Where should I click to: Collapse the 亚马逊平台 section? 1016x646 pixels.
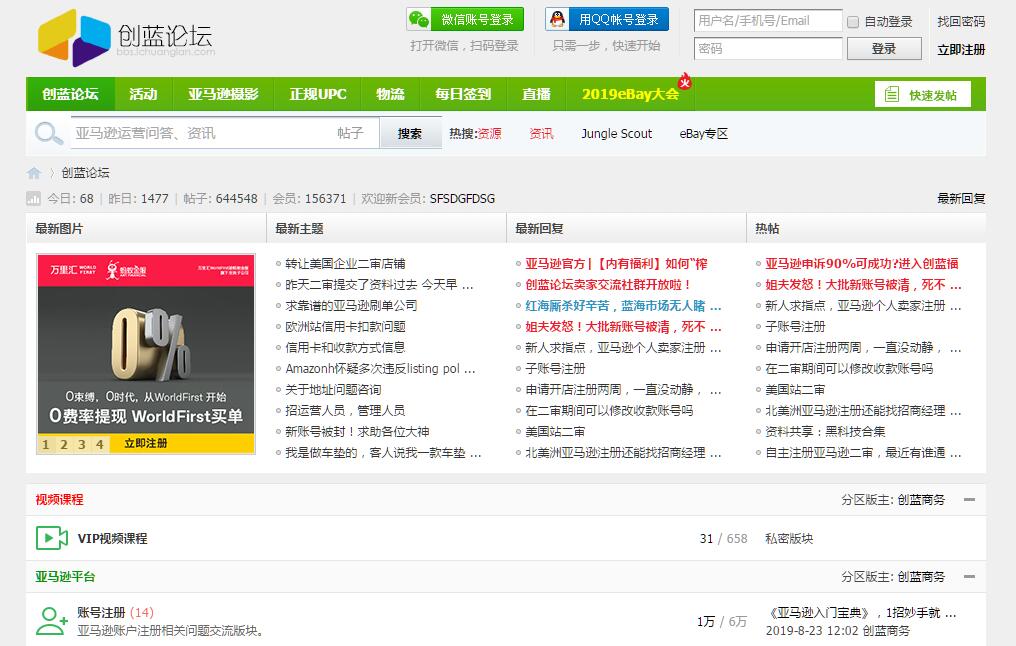(x=969, y=577)
